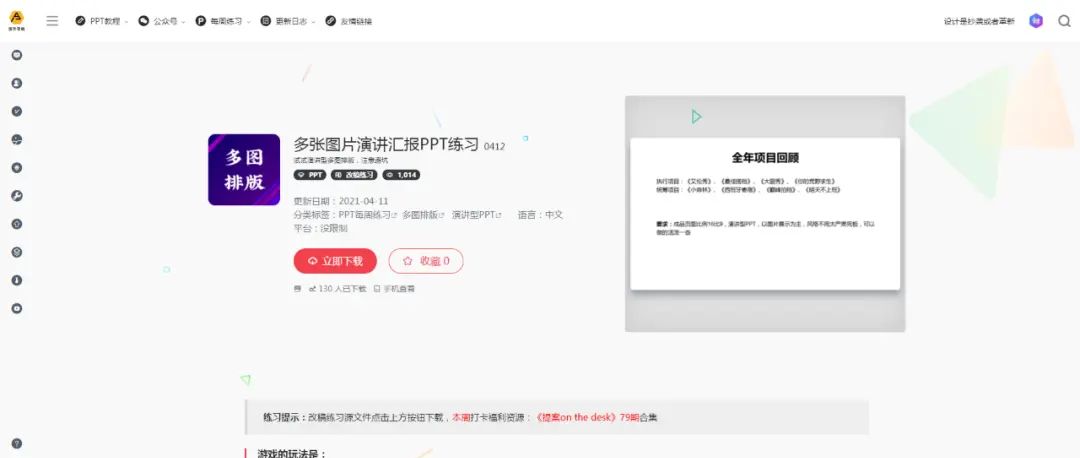
Task: Open the wrench tools sidebar icon
Action: (17, 196)
